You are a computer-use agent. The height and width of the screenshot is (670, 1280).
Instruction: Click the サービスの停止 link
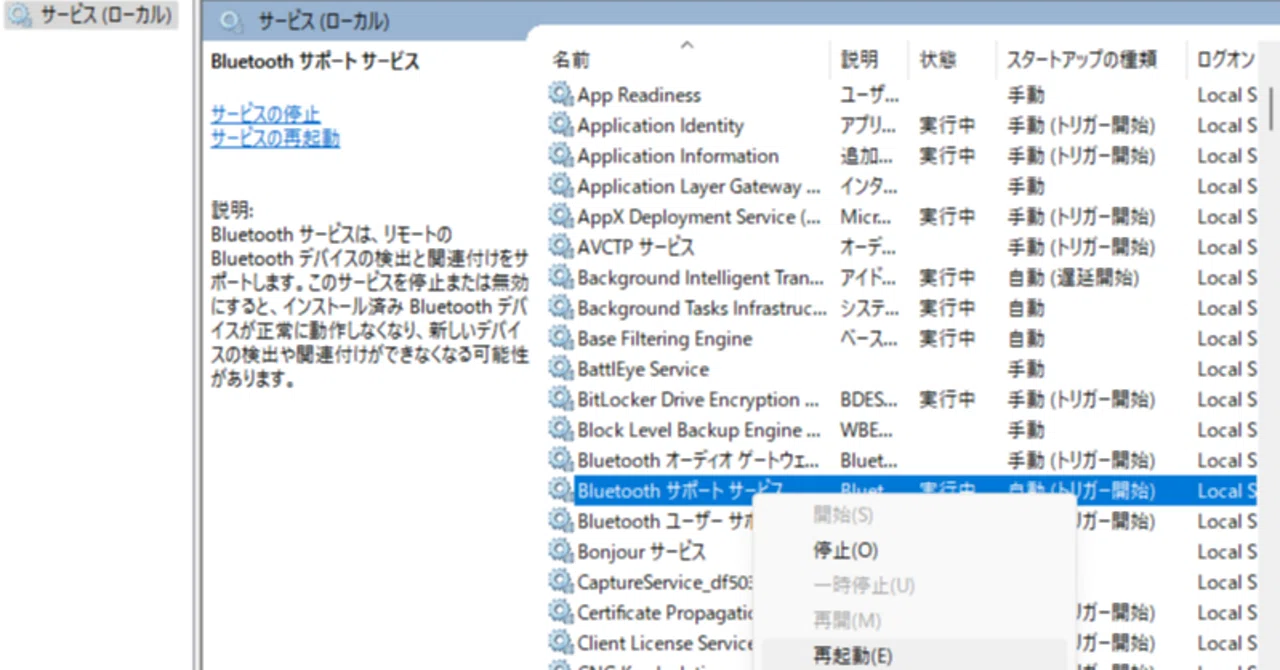pos(265,113)
